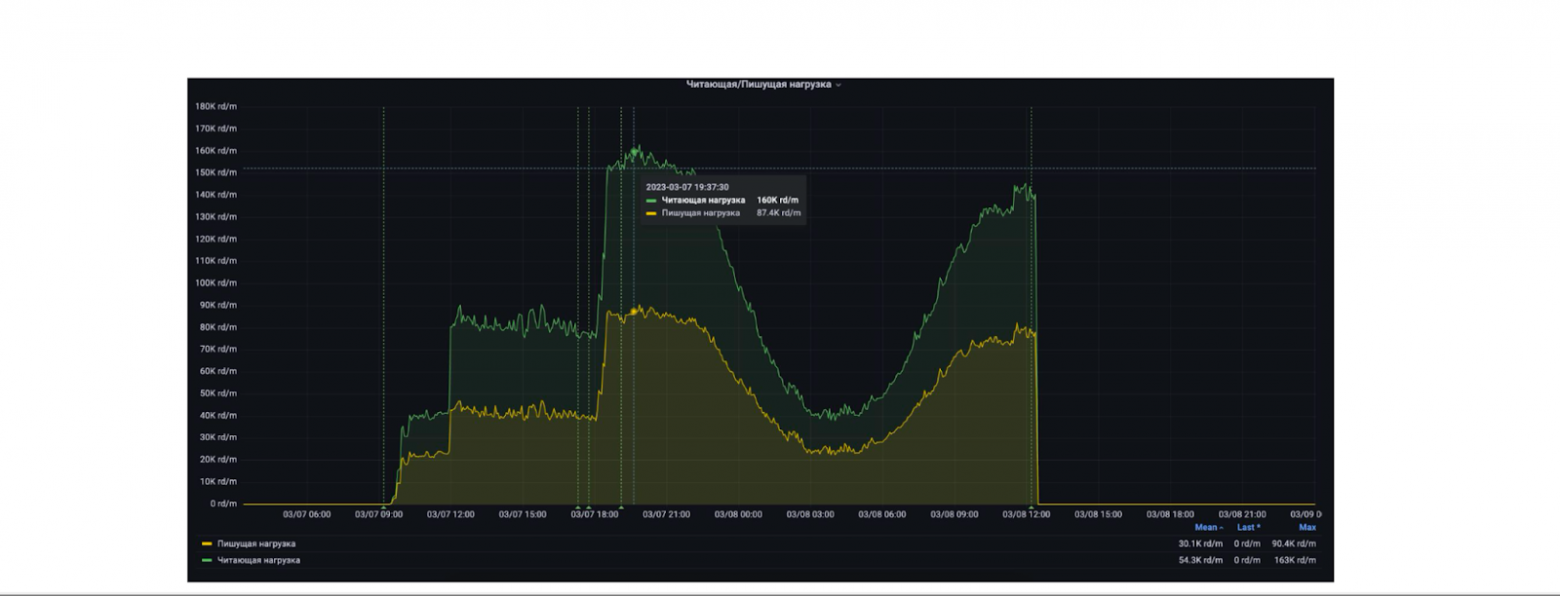Click the highlighted green point at the peak
Image resolution: width=1560 pixels, height=596 pixels.
634,151
